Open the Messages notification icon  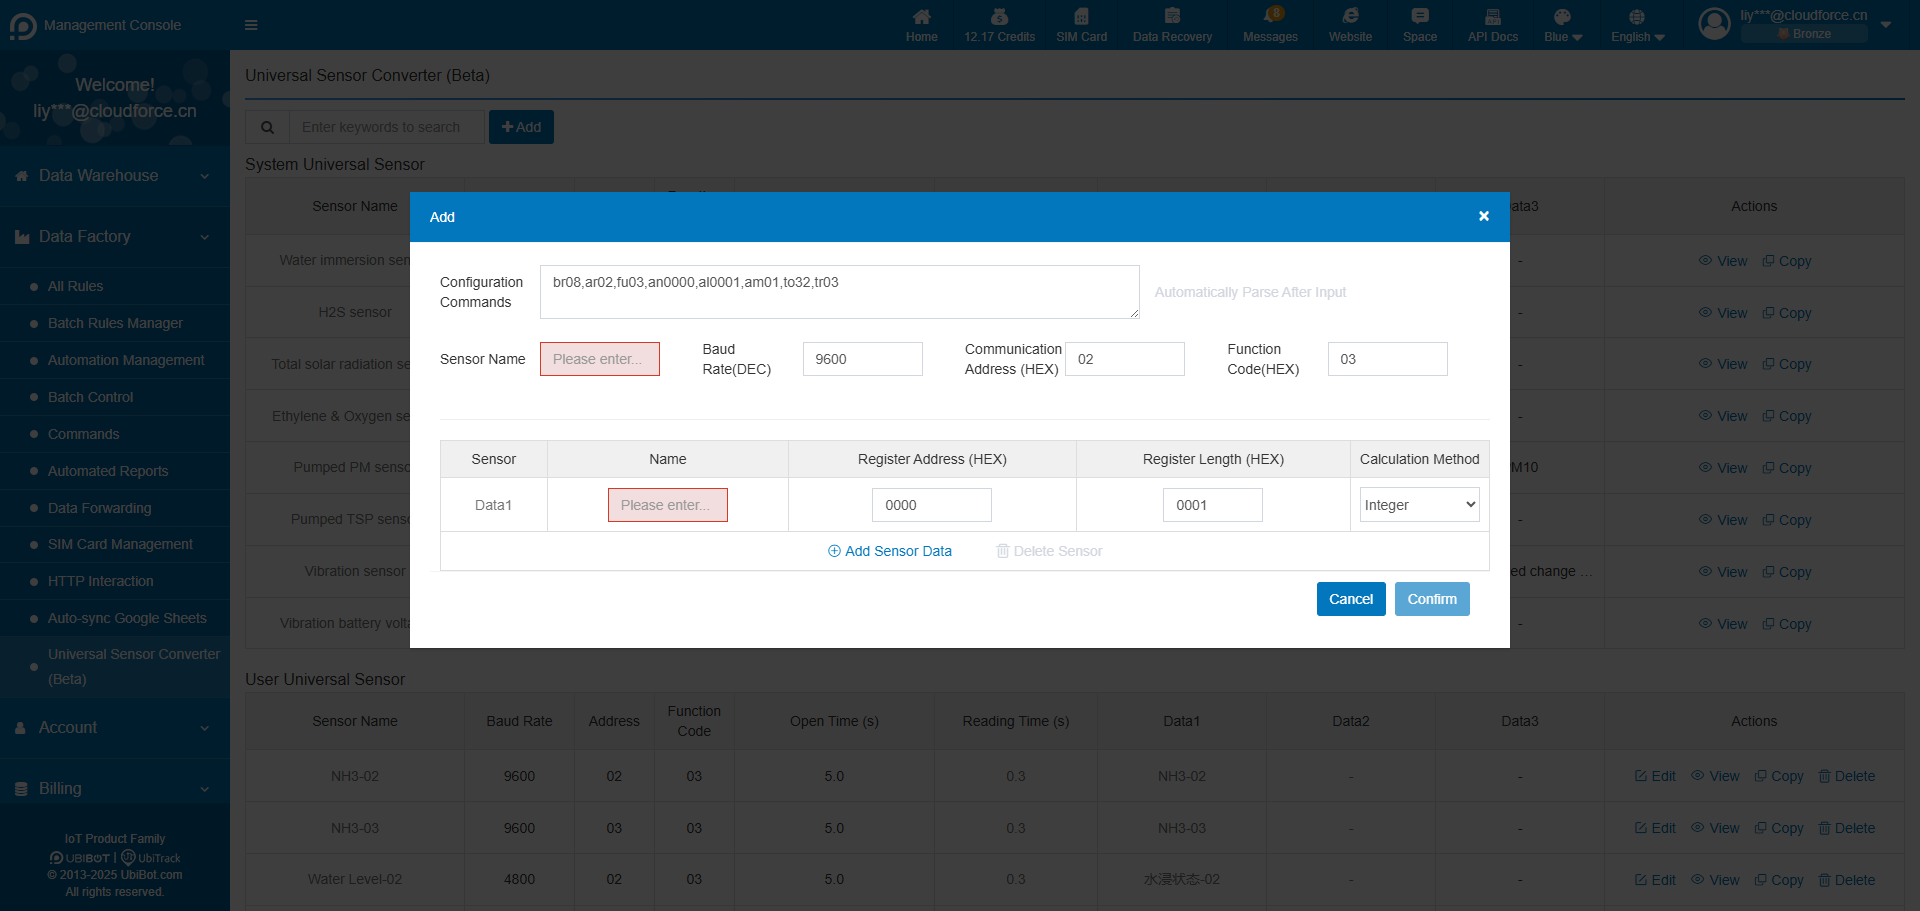click(x=1270, y=17)
